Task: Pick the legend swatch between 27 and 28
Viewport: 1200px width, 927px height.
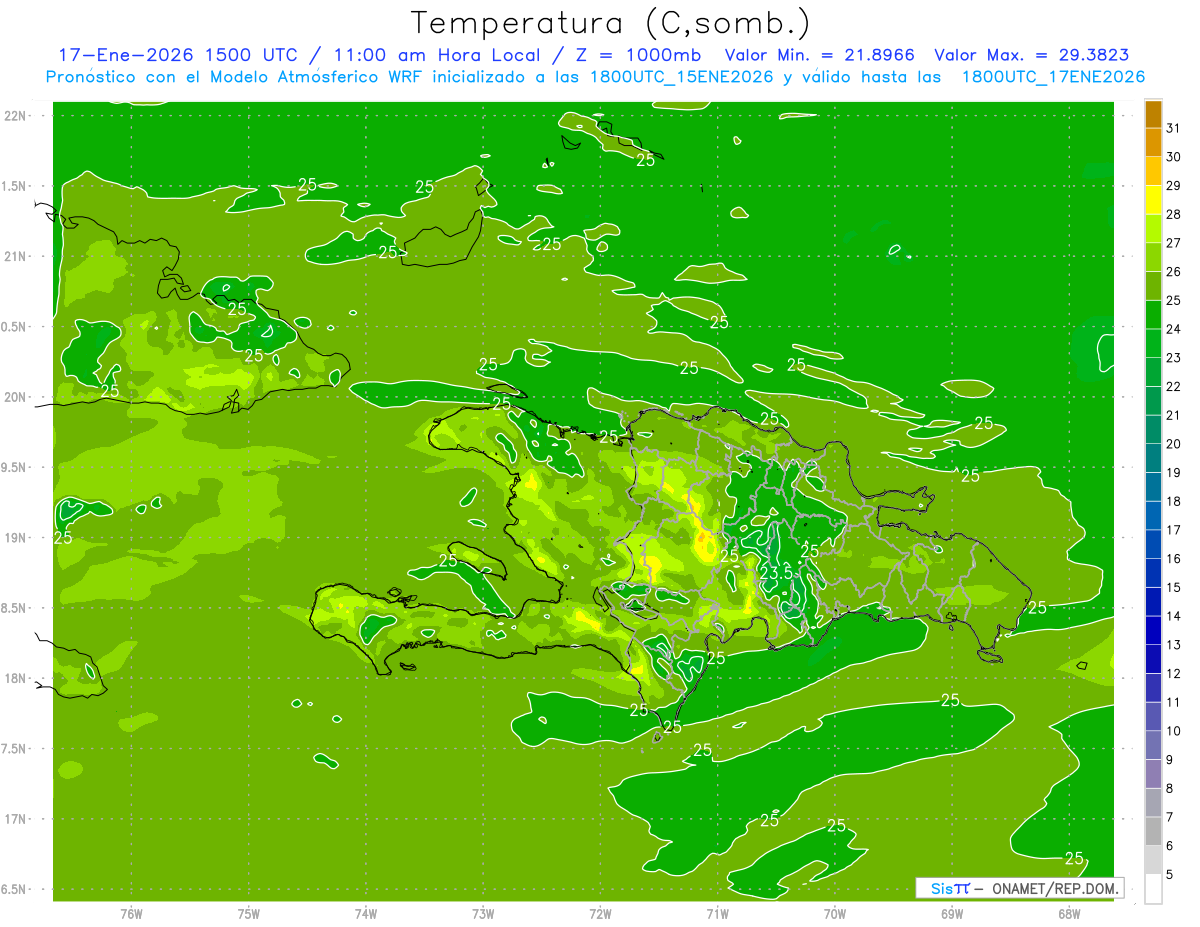Action: pos(1153,229)
